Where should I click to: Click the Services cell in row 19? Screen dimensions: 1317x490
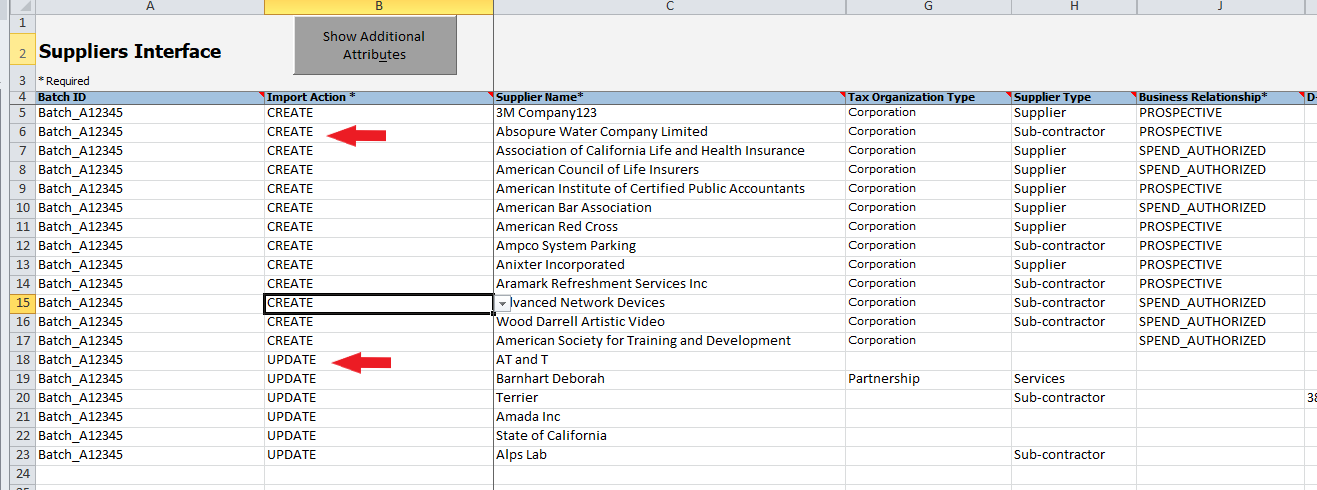1074,379
